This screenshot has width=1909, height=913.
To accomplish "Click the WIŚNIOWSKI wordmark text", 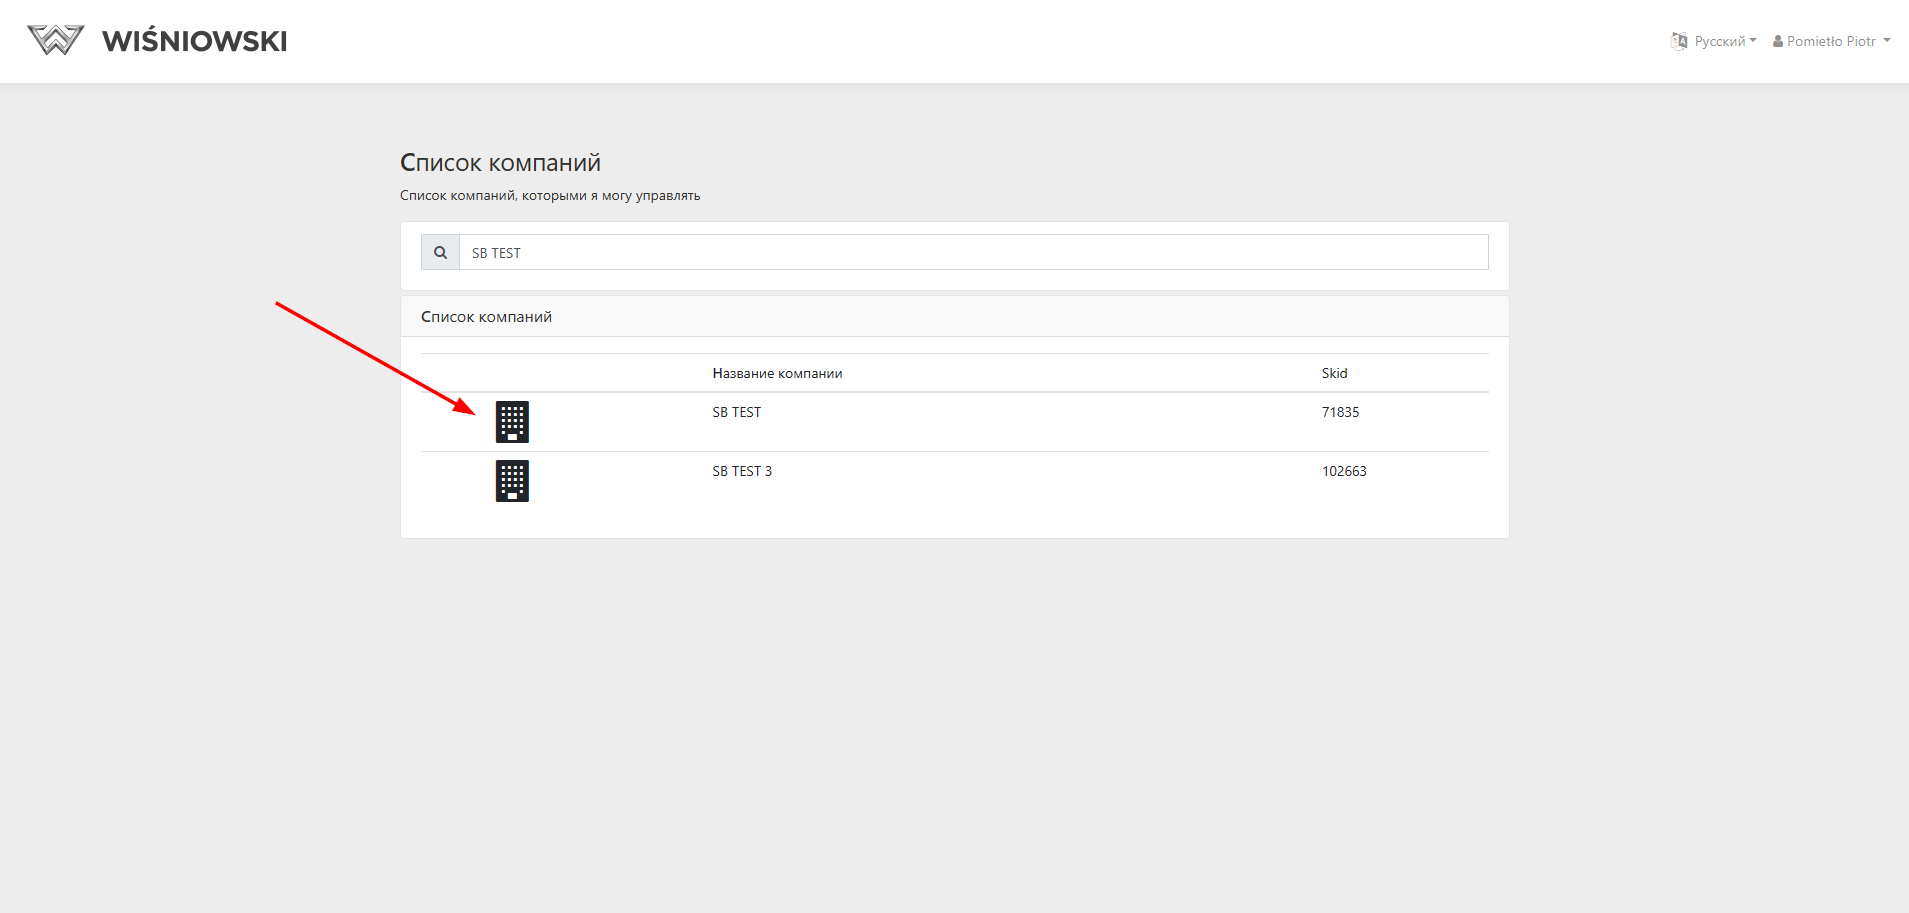I will 194,41.
